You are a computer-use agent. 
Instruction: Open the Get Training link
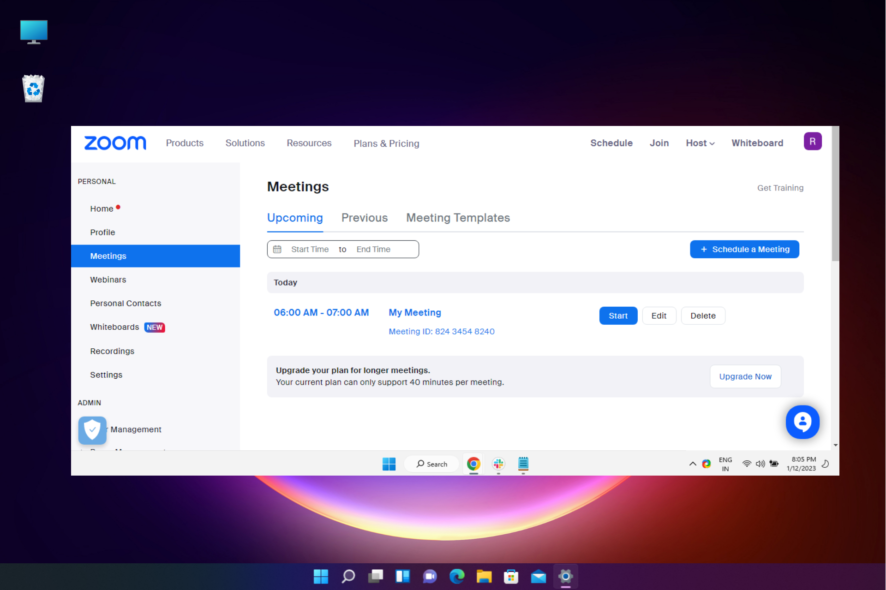click(780, 188)
